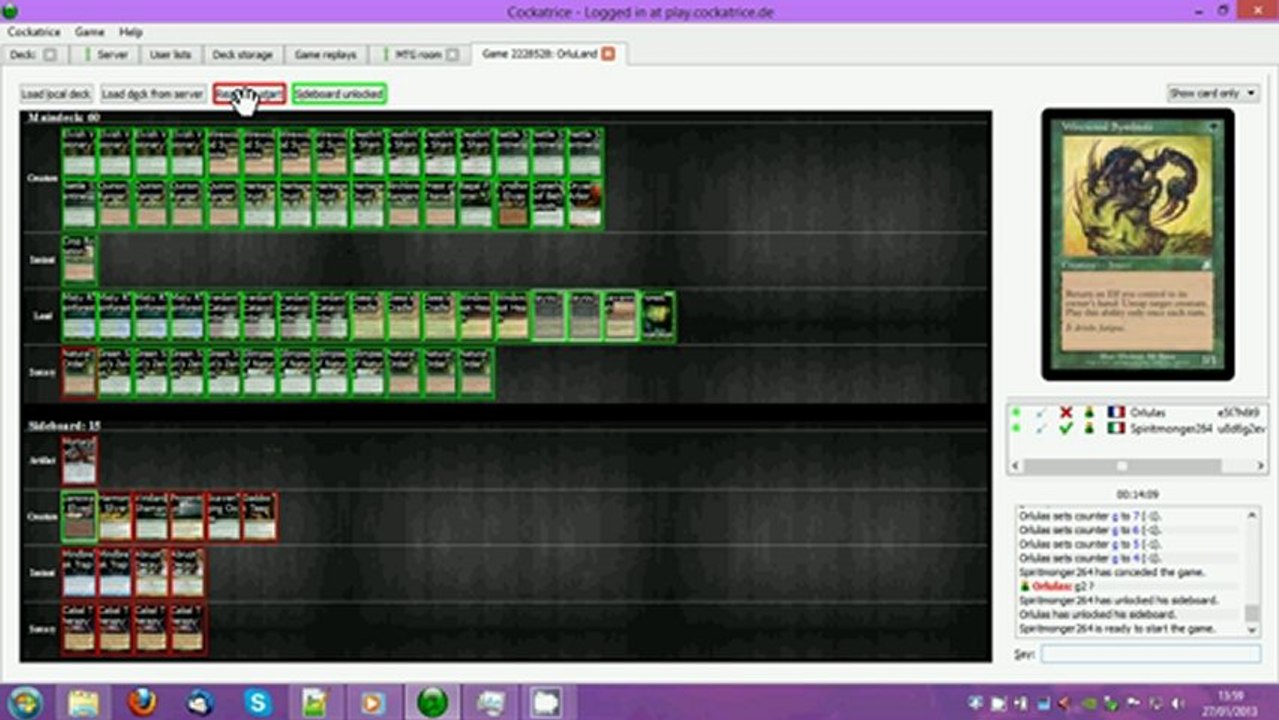Image resolution: width=1279 pixels, height=720 pixels.
Task: Open the orange media player taskbar icon
Action: coord(373,703)
